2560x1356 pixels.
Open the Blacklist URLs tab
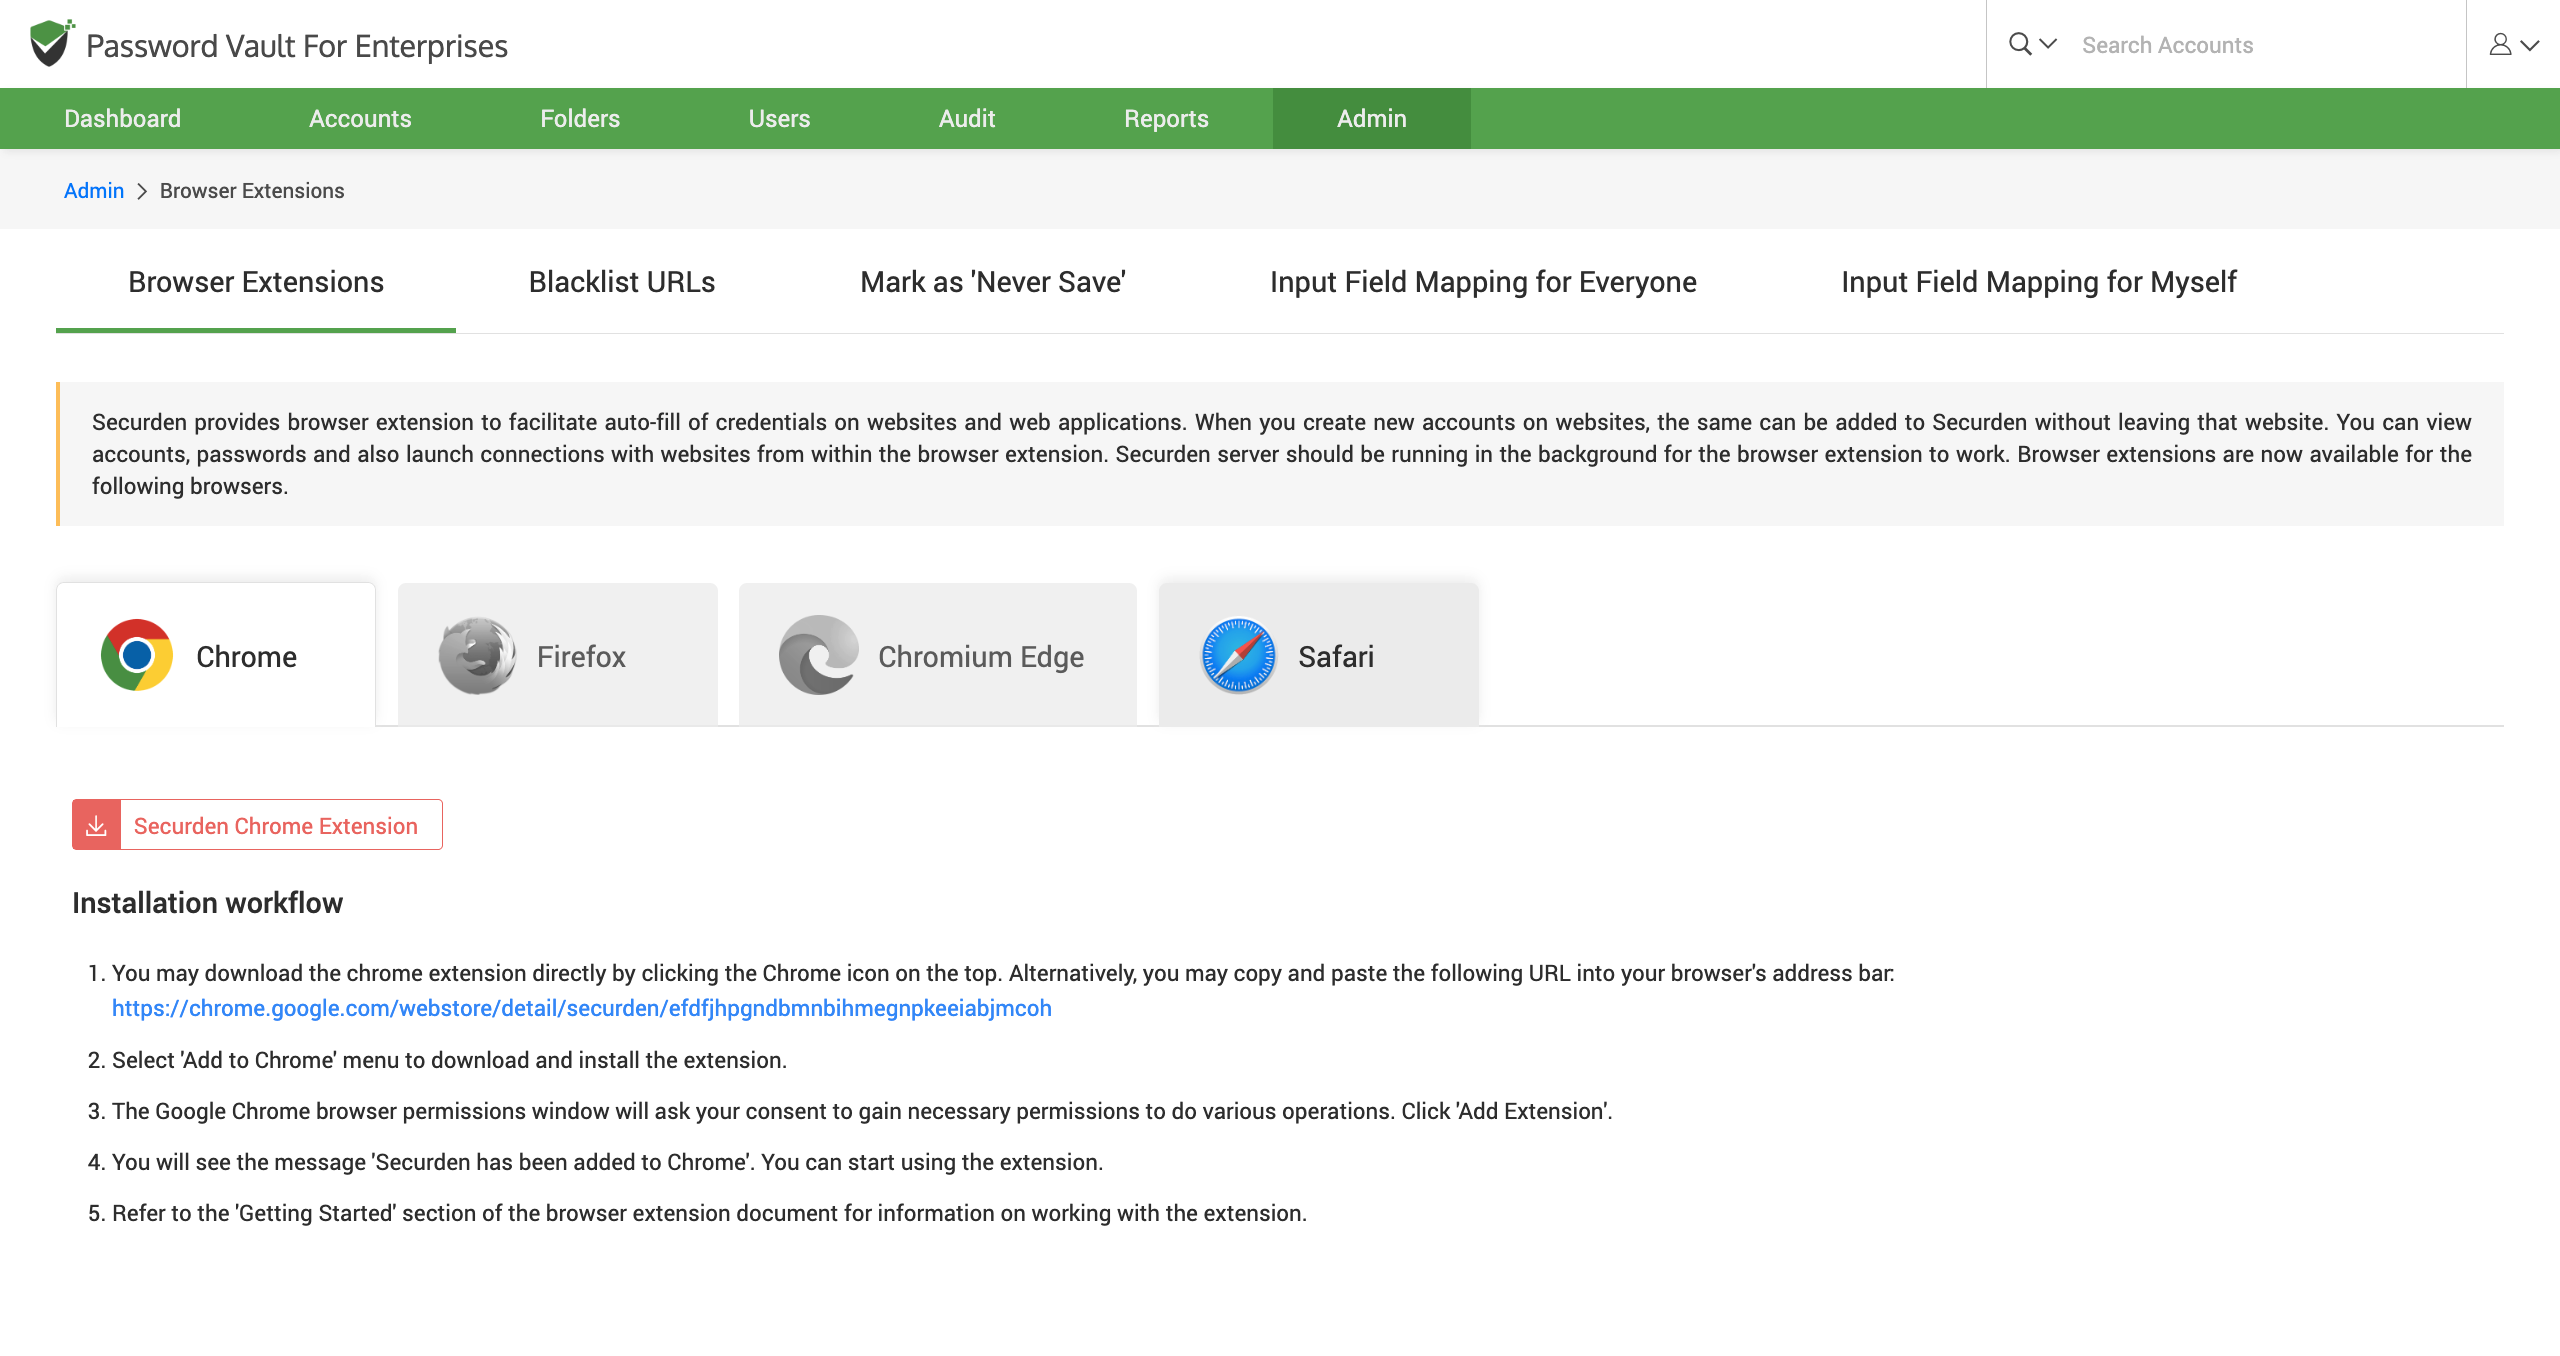pyautogui.click(x=621, y=282)
